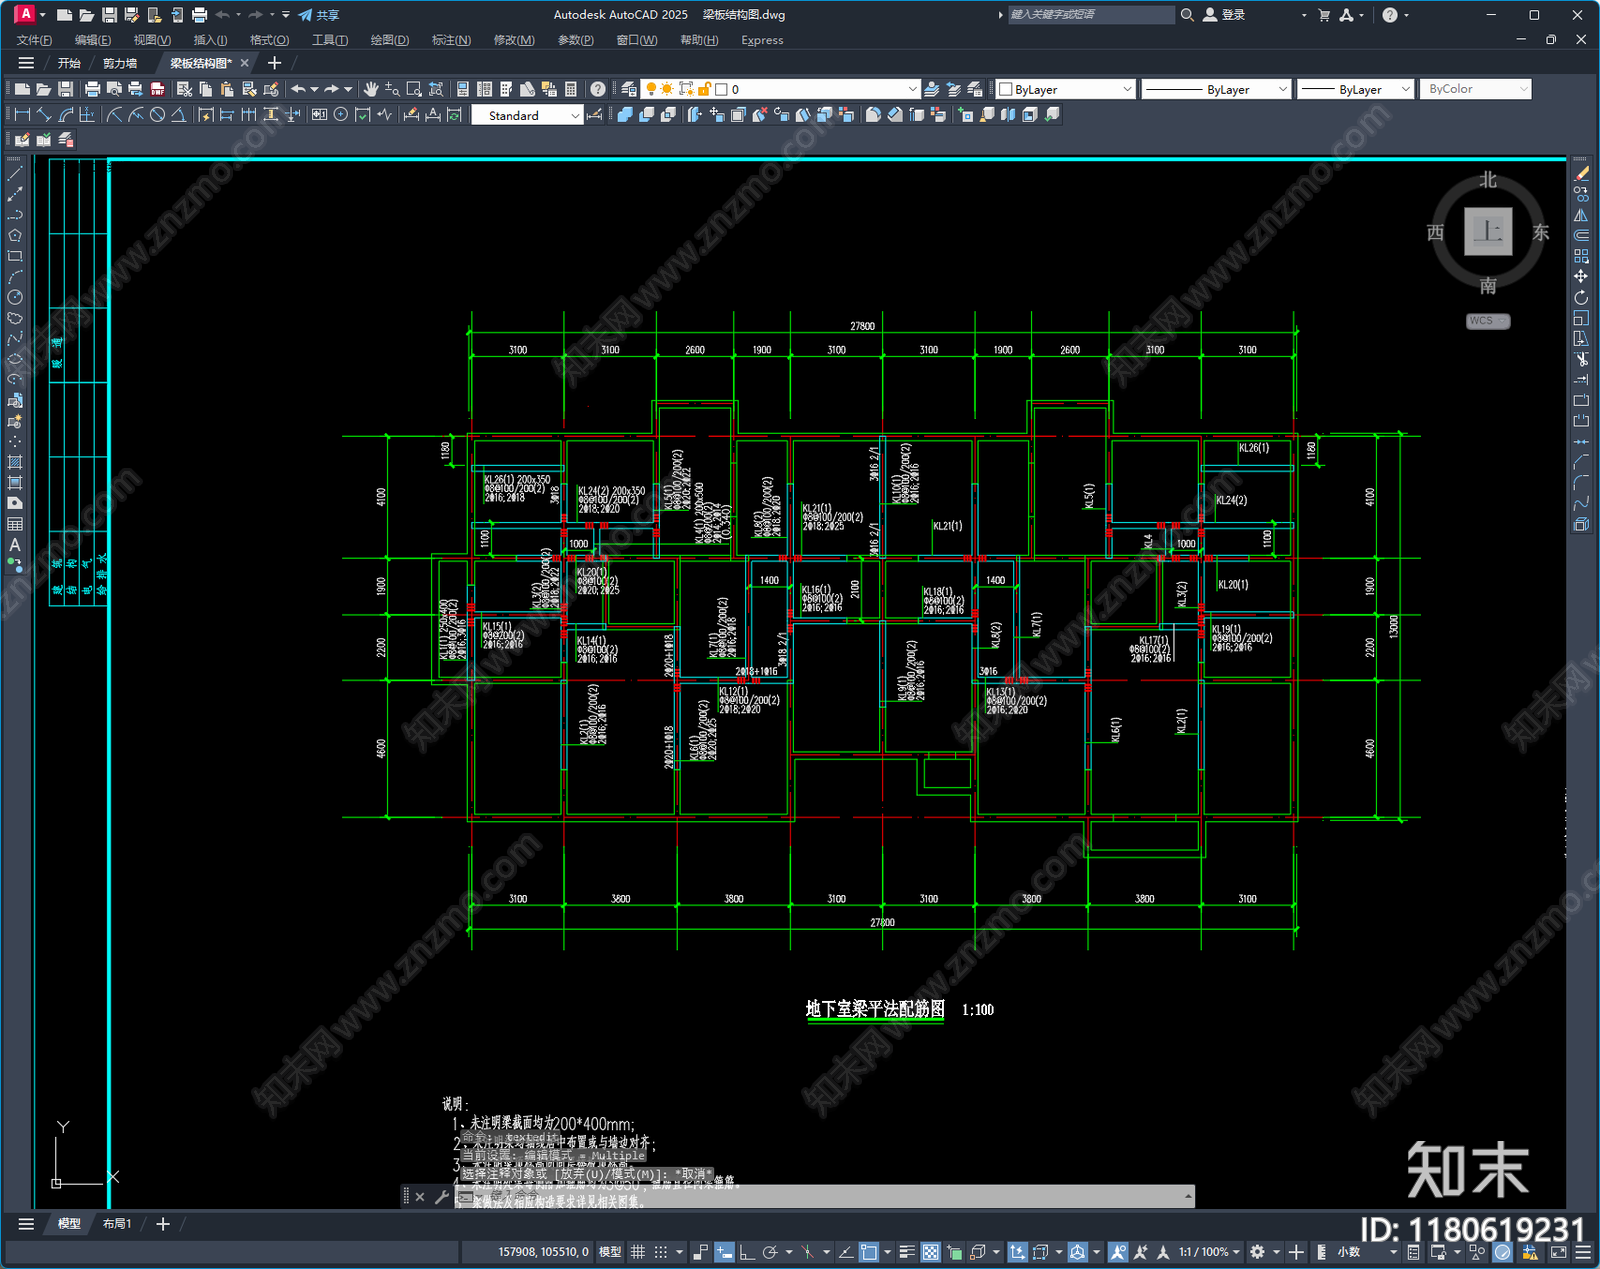Image resolution: width=1600 pixels, height=1269 pixels.
Task: Select the Hatch tool in draw toolbar
Action: (x=14, y=462)
